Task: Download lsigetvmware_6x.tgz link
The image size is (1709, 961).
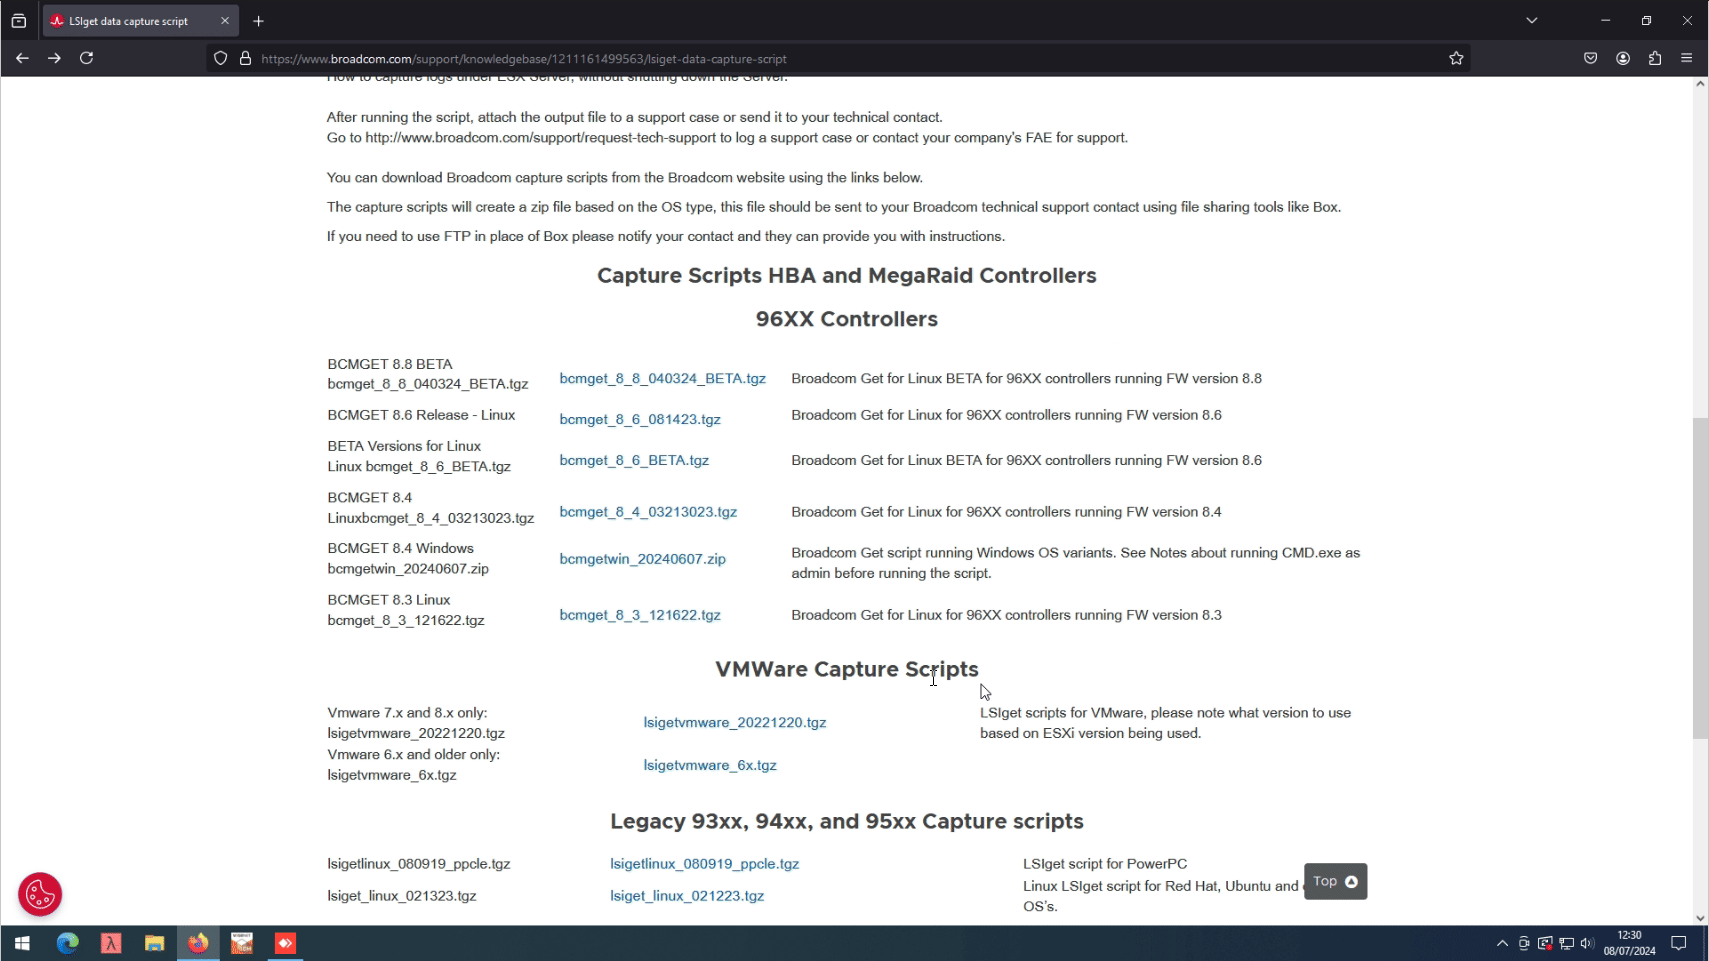Action: [710, 766]
